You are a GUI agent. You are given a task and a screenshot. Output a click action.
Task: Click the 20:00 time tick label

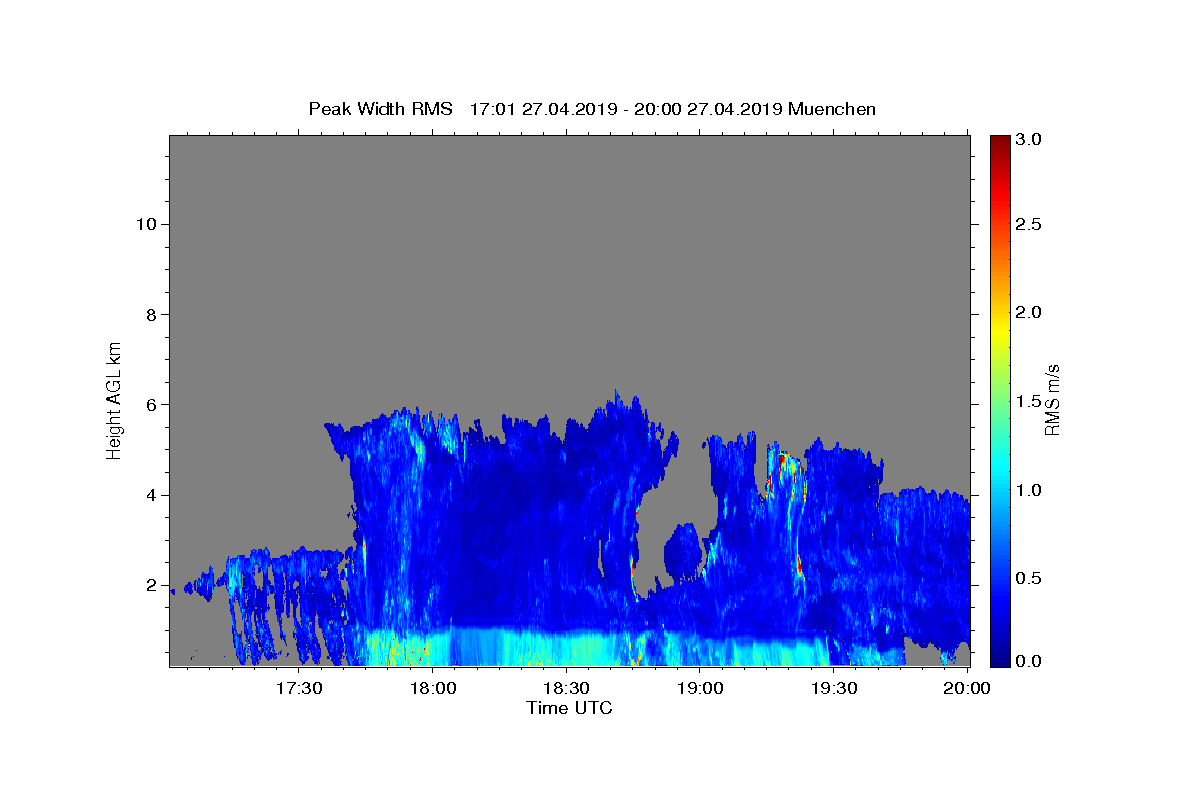(967, 688)
